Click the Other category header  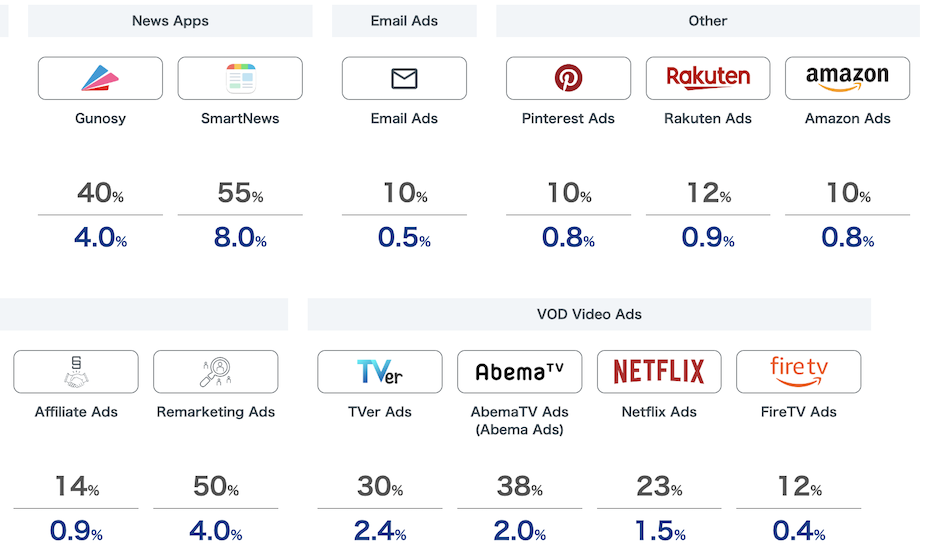[708, 21]
